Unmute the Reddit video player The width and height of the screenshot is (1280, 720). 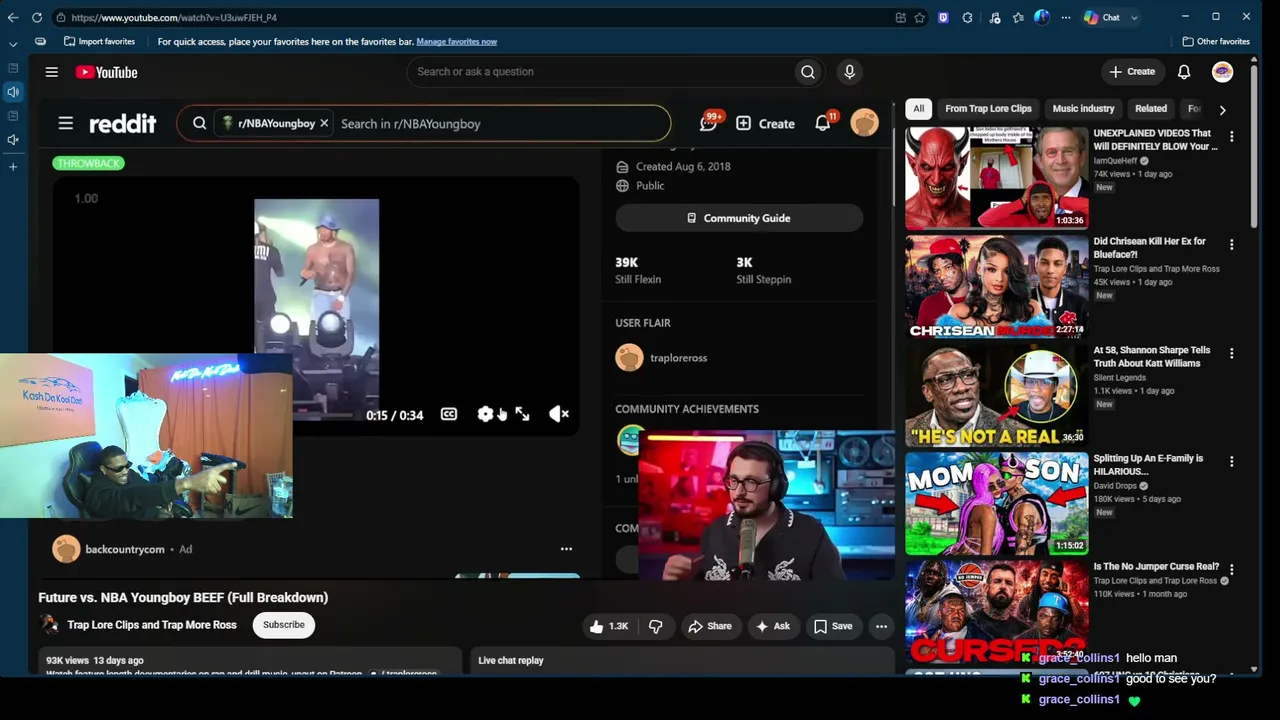click(x=559, y=414)
